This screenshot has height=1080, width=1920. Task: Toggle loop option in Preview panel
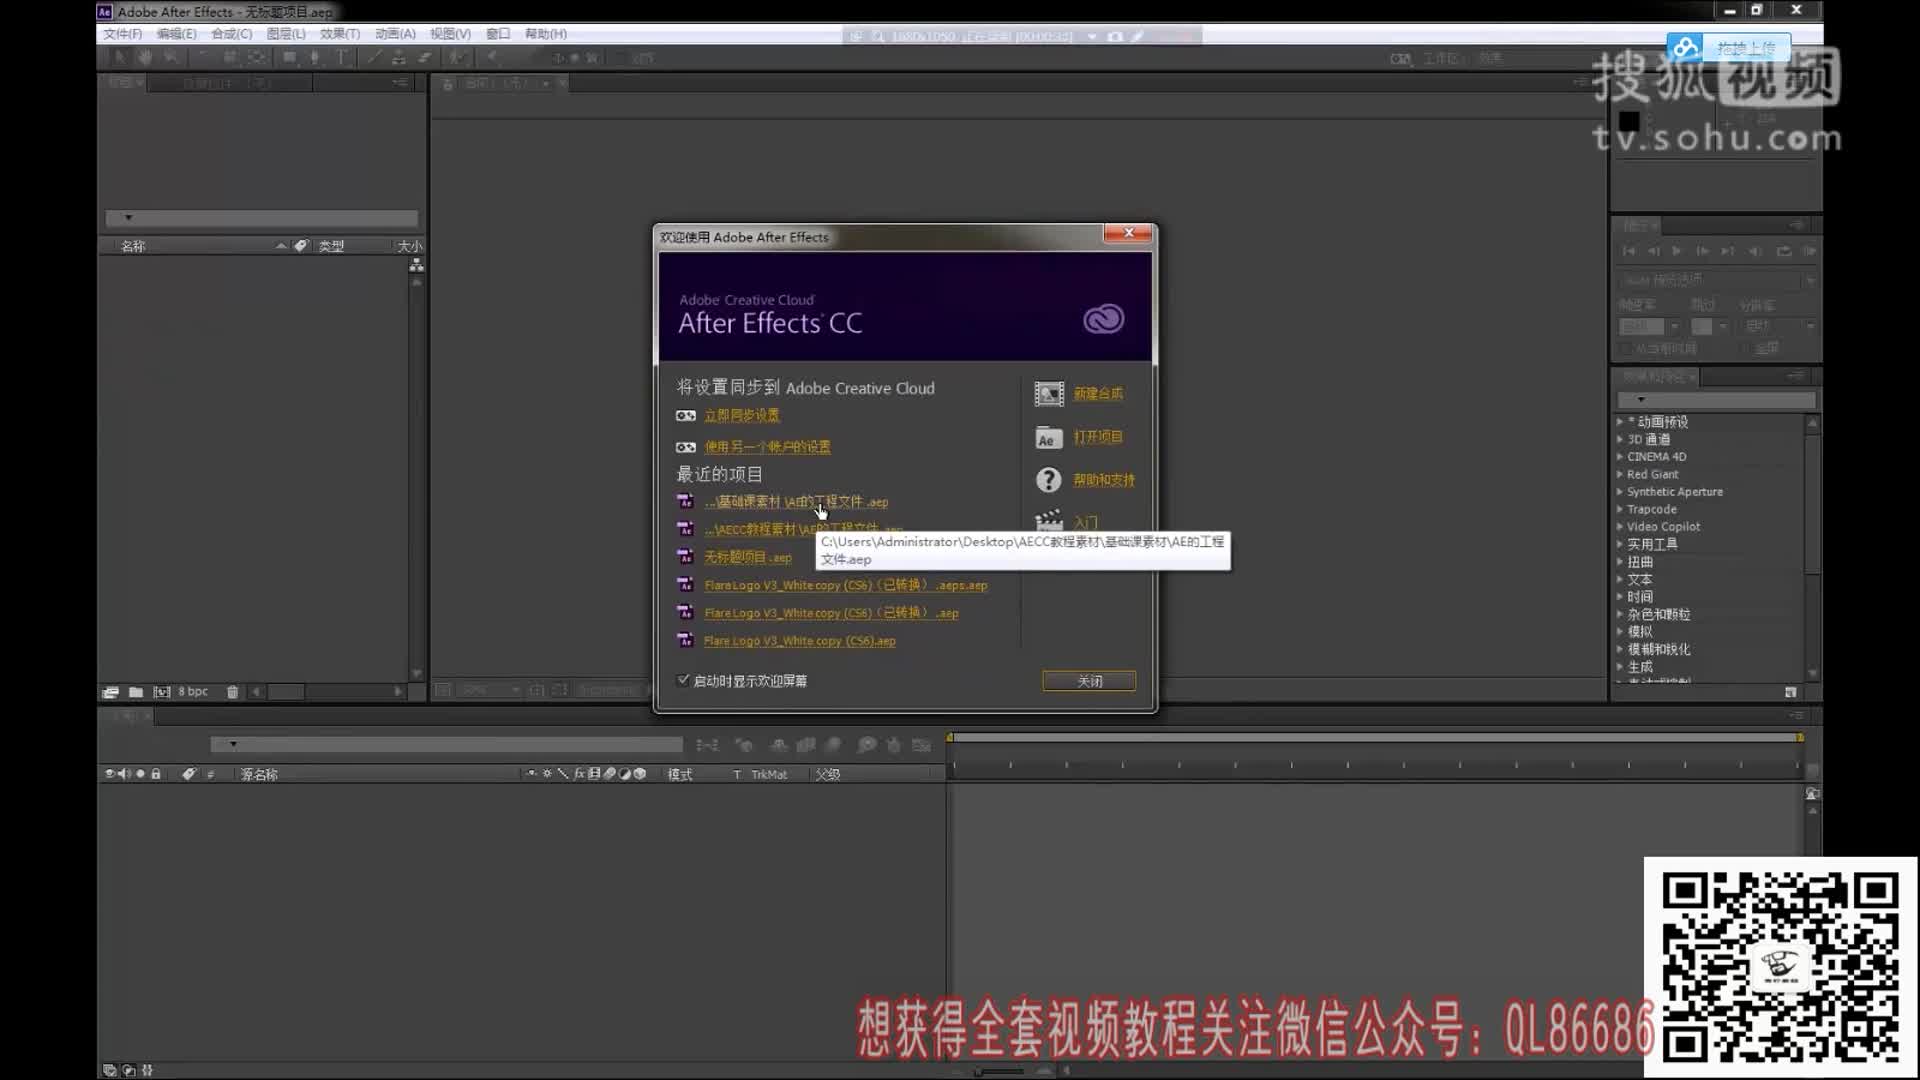[1784, 251]
